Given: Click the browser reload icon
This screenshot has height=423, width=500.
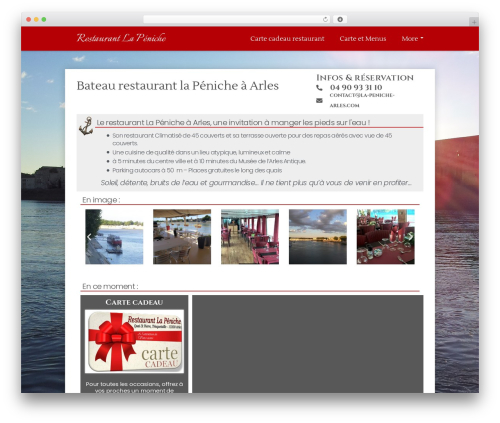Looking at the screenshot, I should coord(325,19).
